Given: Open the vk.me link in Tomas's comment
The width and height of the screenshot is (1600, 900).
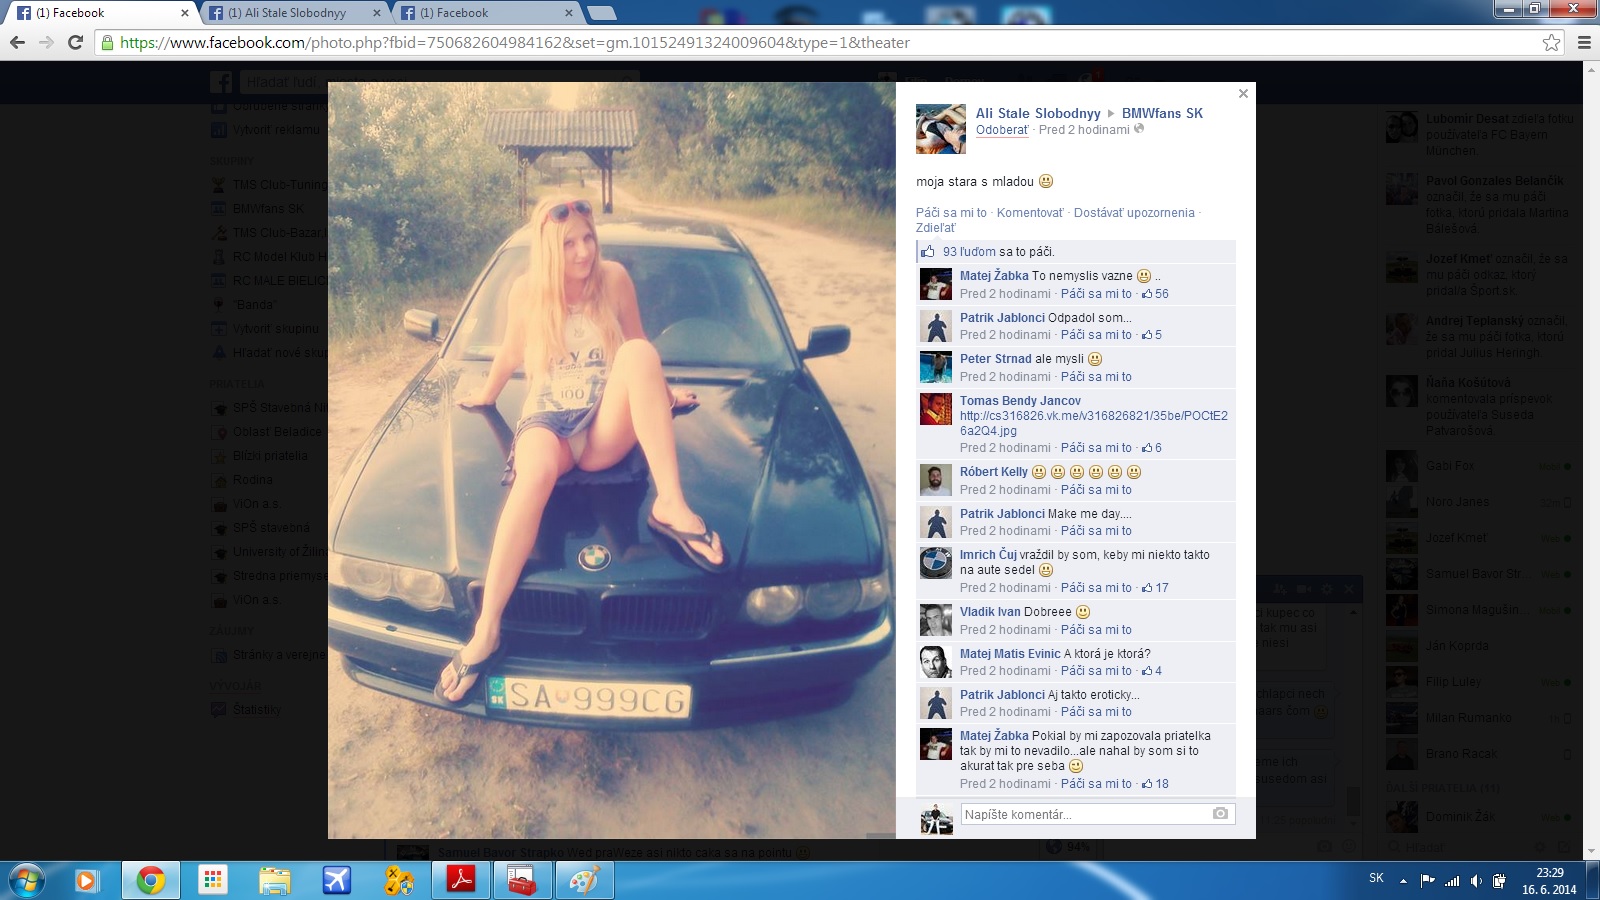Looking at the screenshot, I should tap(1093, 416).
